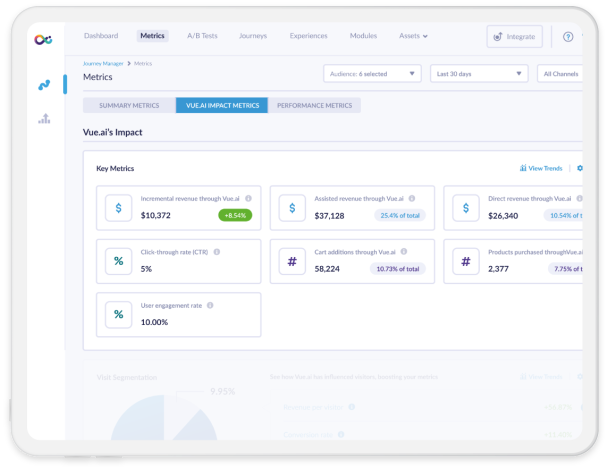608x470 pixels.
Task: Click the gear icon in Key Metrics
Action: 579,168
